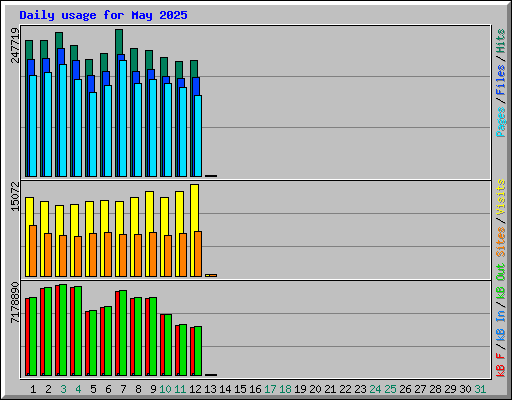Image resolution: width=512 pixels, height=400 pixels.
Task: Click the 7178890 kB axis value
Action: [15, 302]
